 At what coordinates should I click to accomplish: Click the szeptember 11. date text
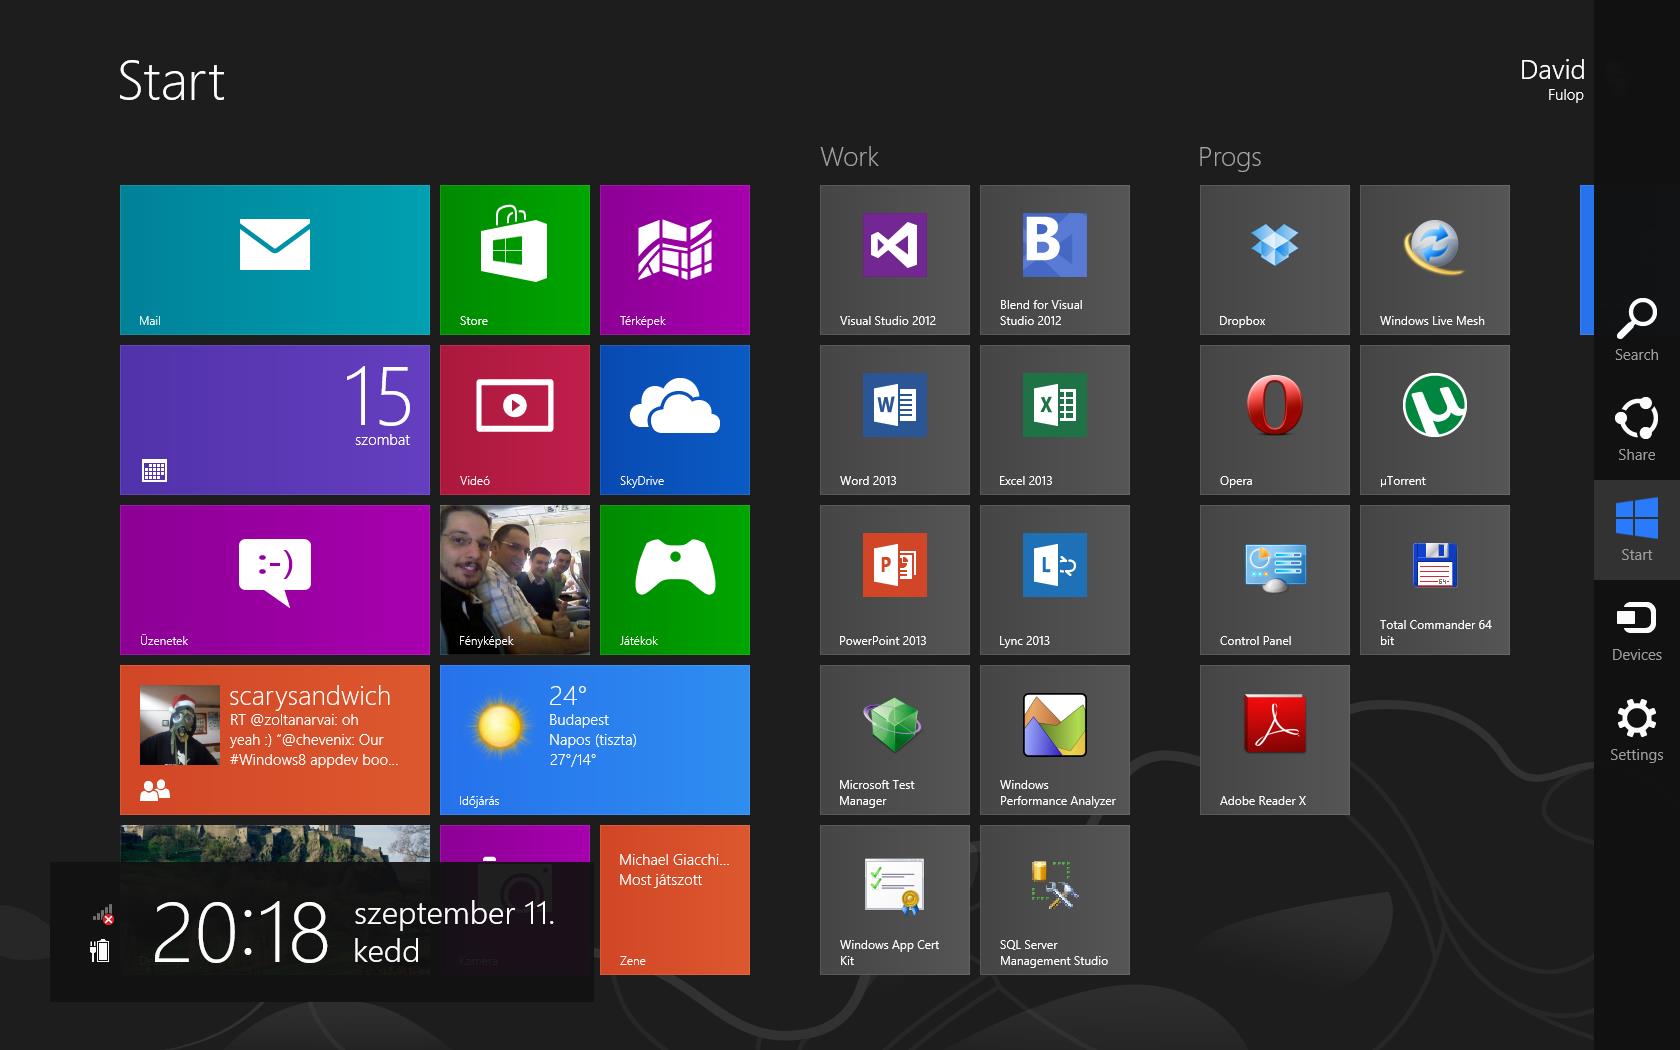point(454,913)
